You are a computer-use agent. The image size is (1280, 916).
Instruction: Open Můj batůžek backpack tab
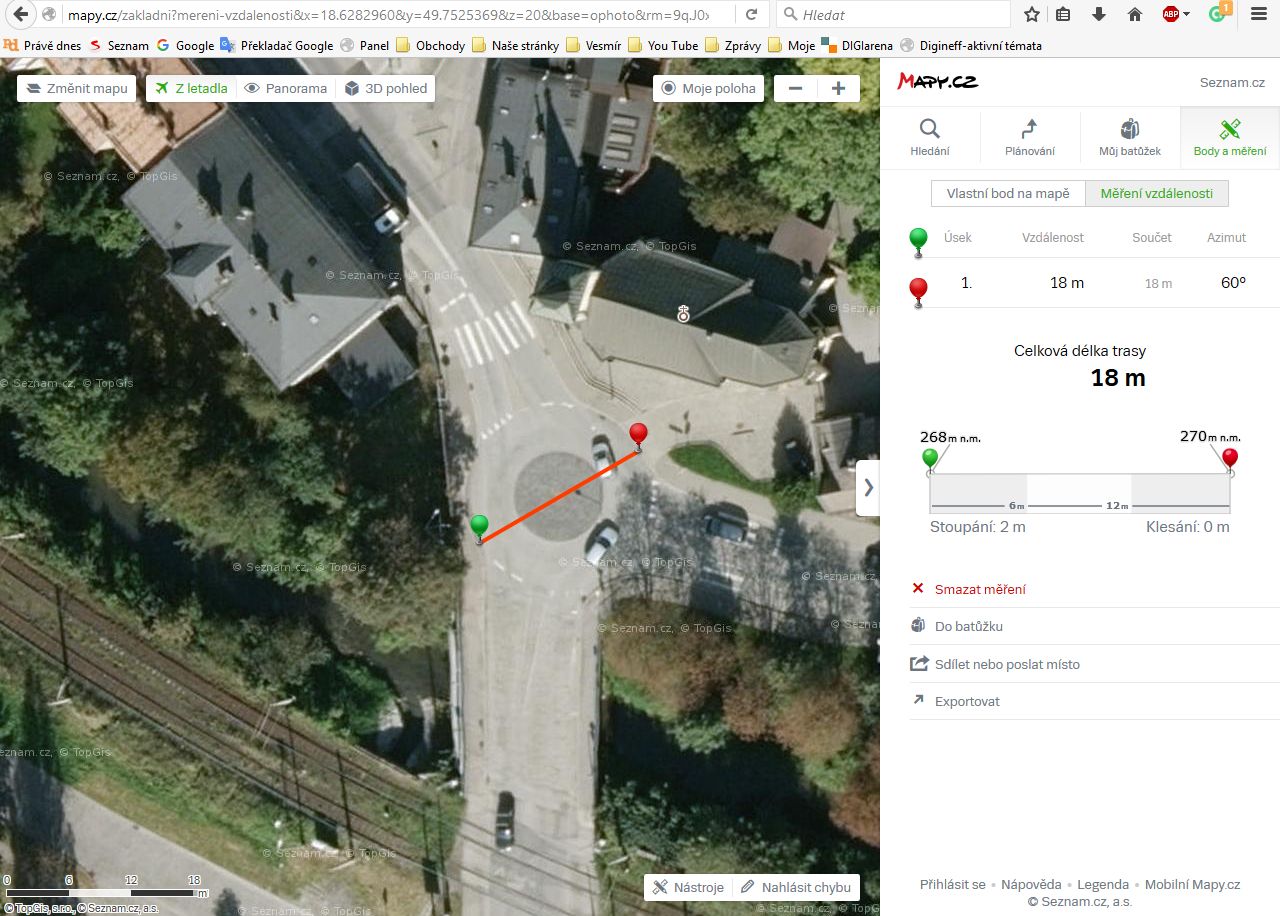pos(1130,137)
